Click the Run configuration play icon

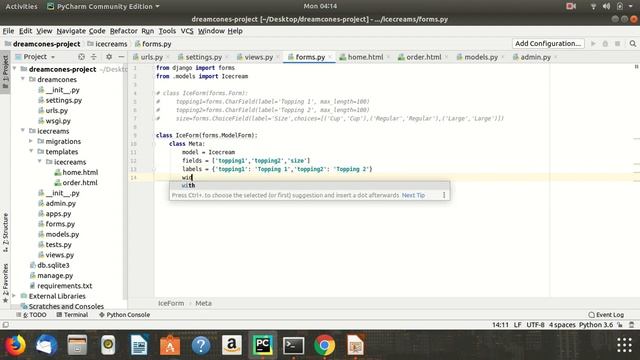point(593,44)
